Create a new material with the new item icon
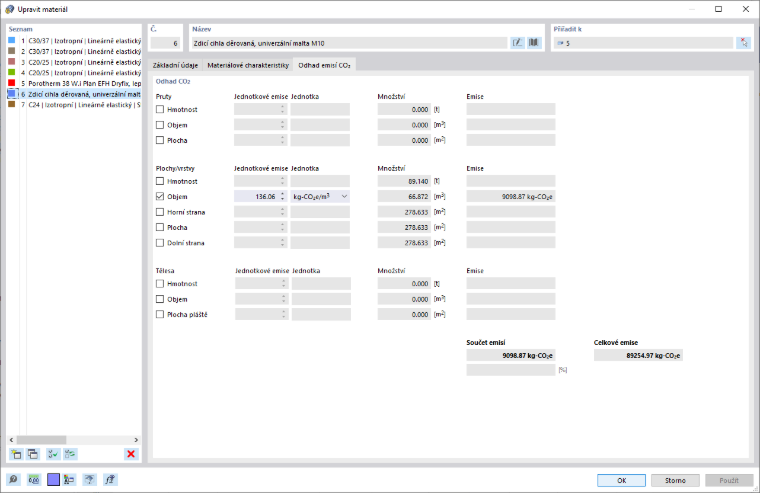This screenshot has height=493, width=760. click(x=16, y=454)
